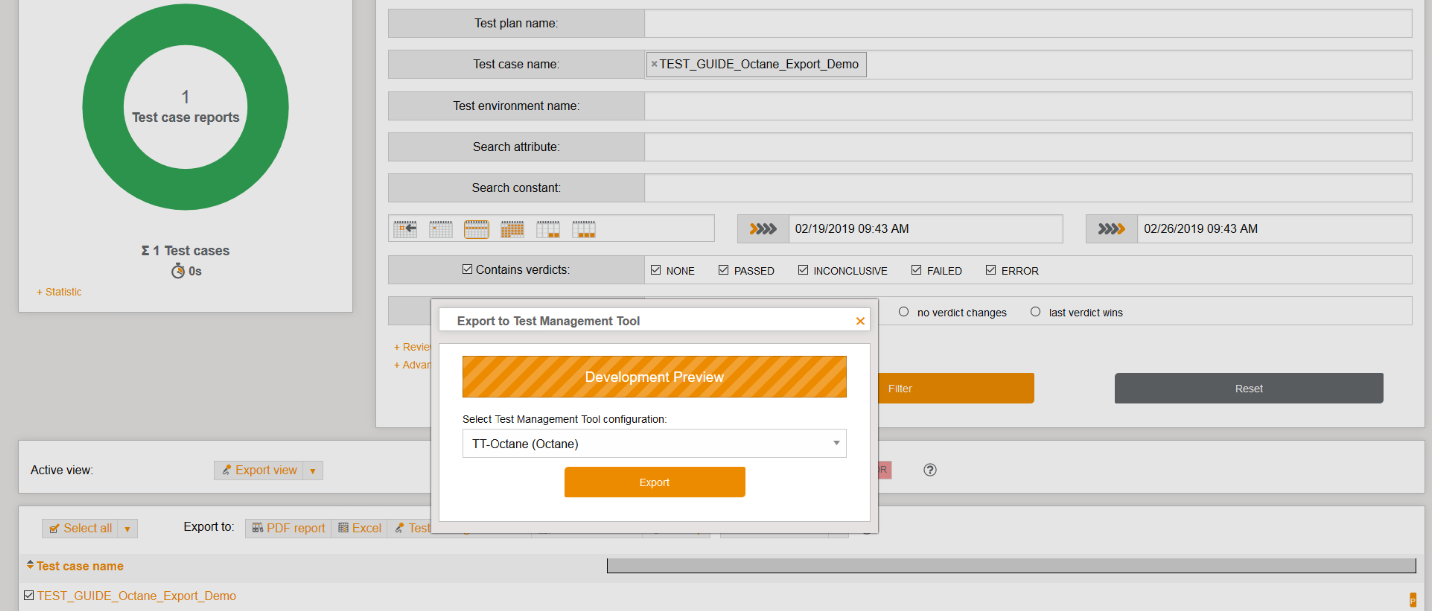
Task: Click the fully orange-filled calendar icon
Action: (x=512, y=229)
